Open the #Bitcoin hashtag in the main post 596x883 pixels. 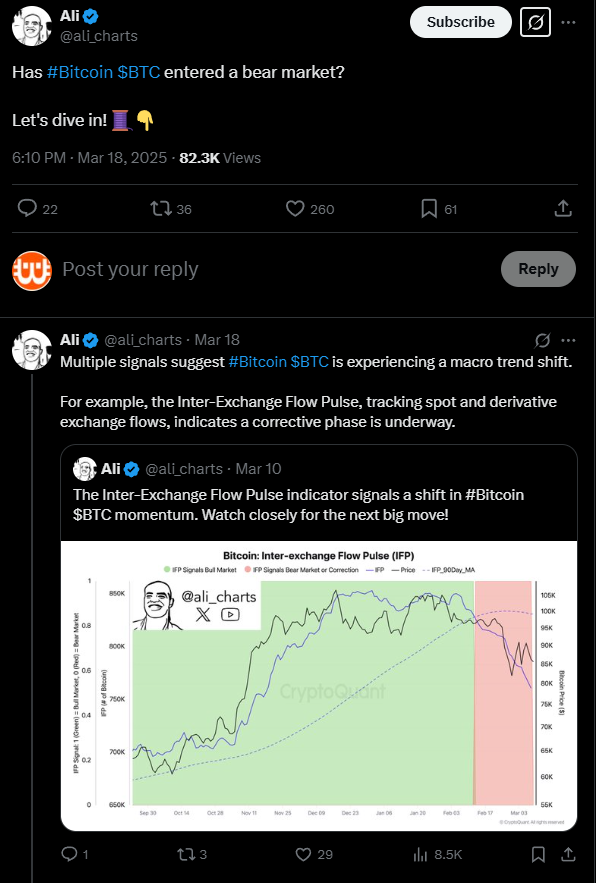pyautogui.click(x=80, y=73)
